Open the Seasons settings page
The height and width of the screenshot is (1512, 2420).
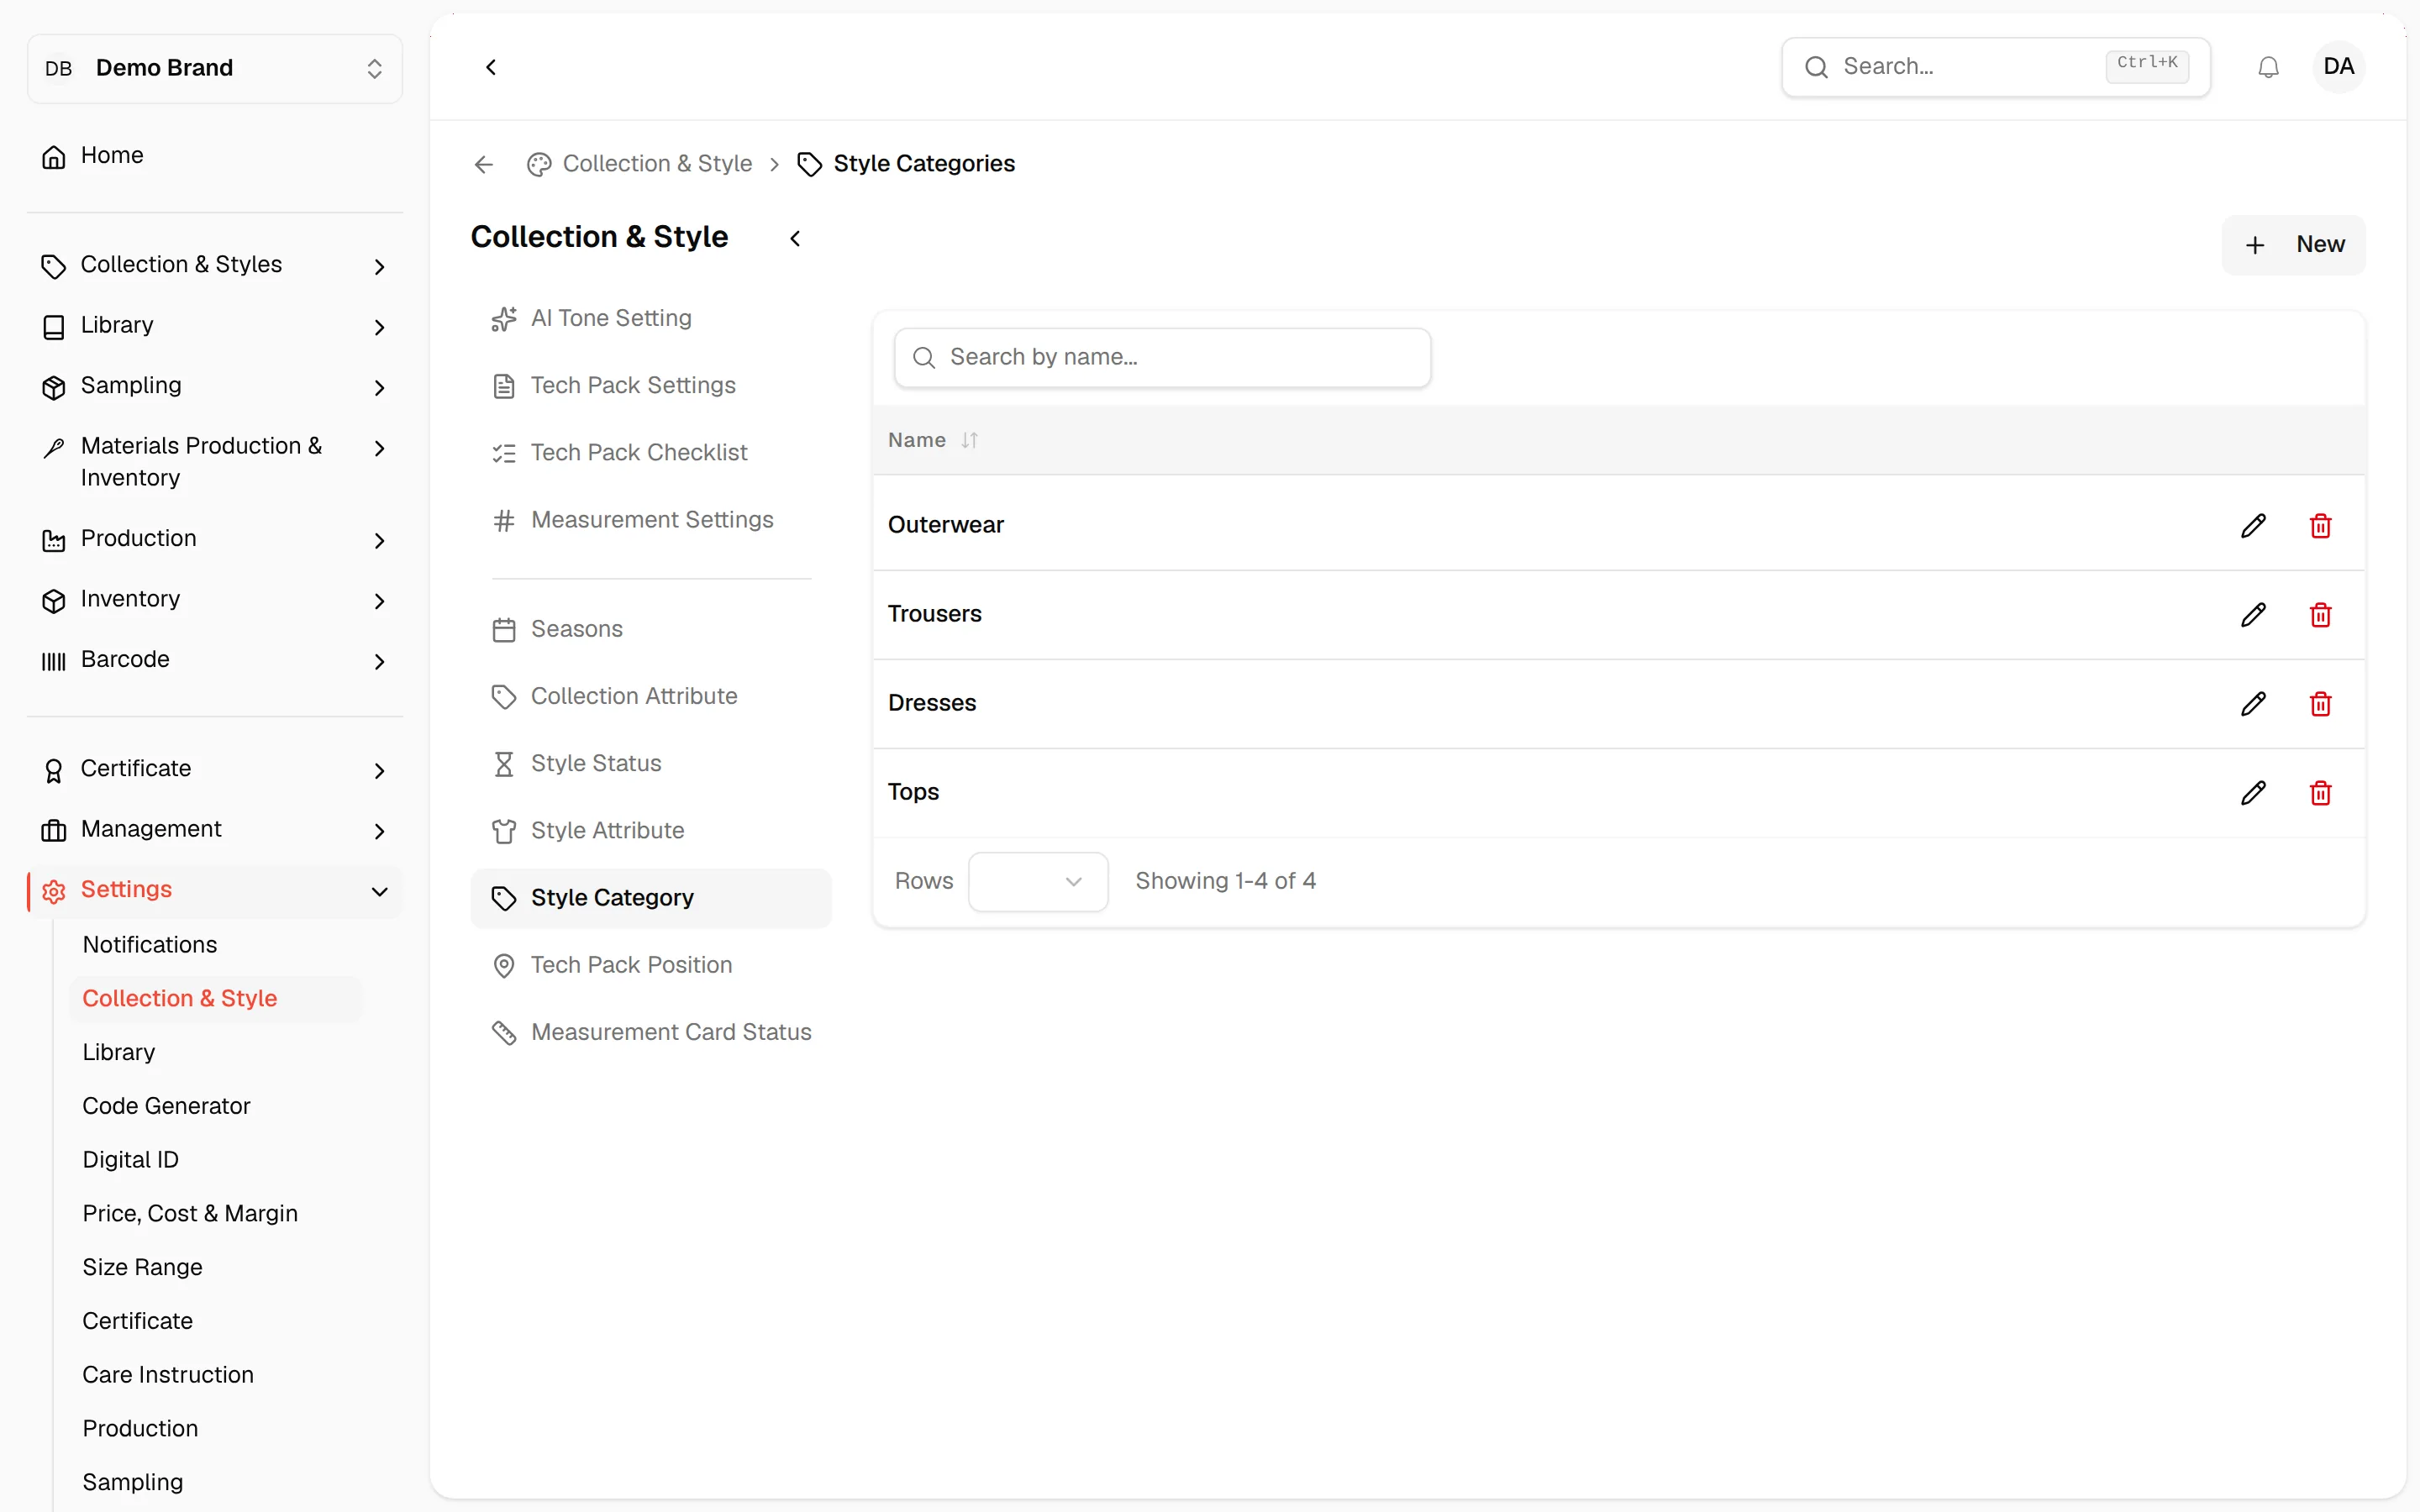[x=651, y=629]
